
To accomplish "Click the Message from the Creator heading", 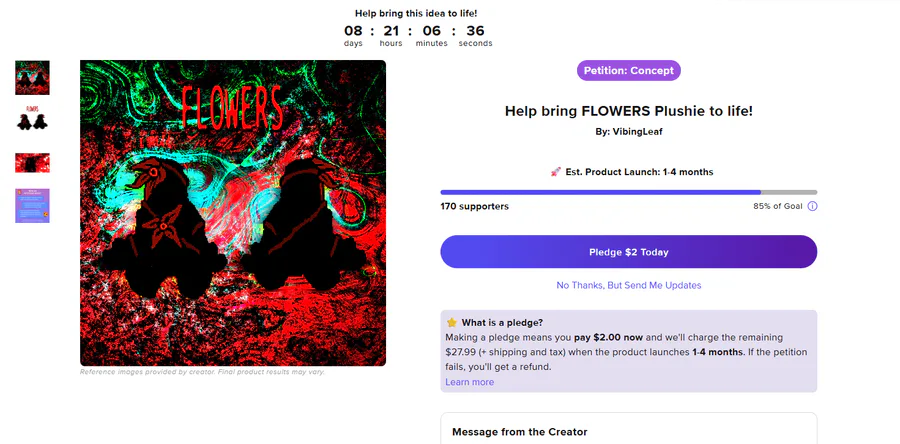I will [519, 432].
